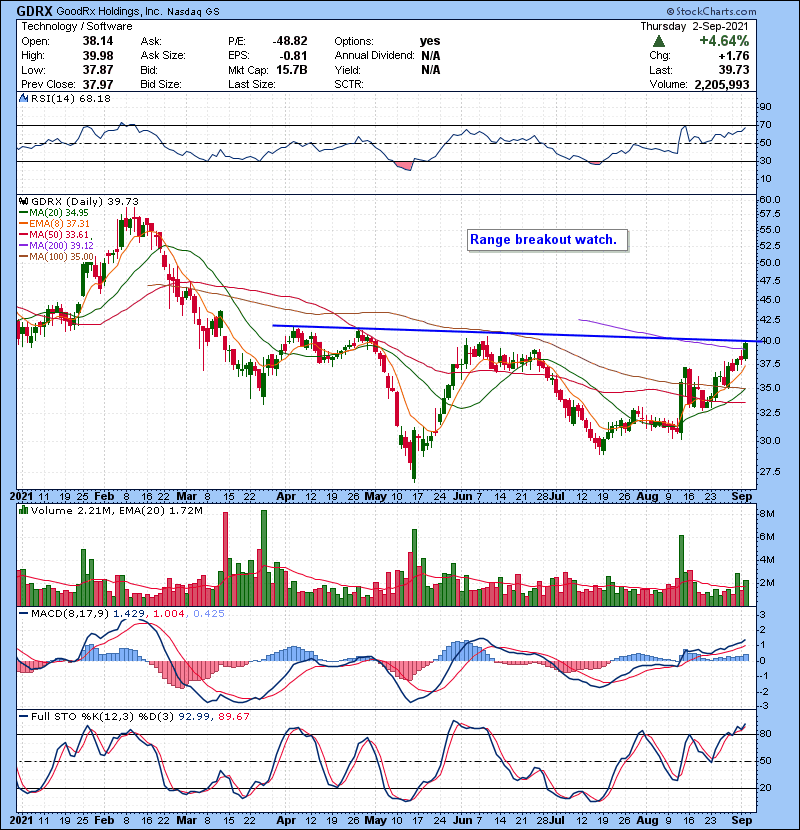Click the P/E value -48.82
This screenshot has width=800, height=830.
tap(290, 41)
